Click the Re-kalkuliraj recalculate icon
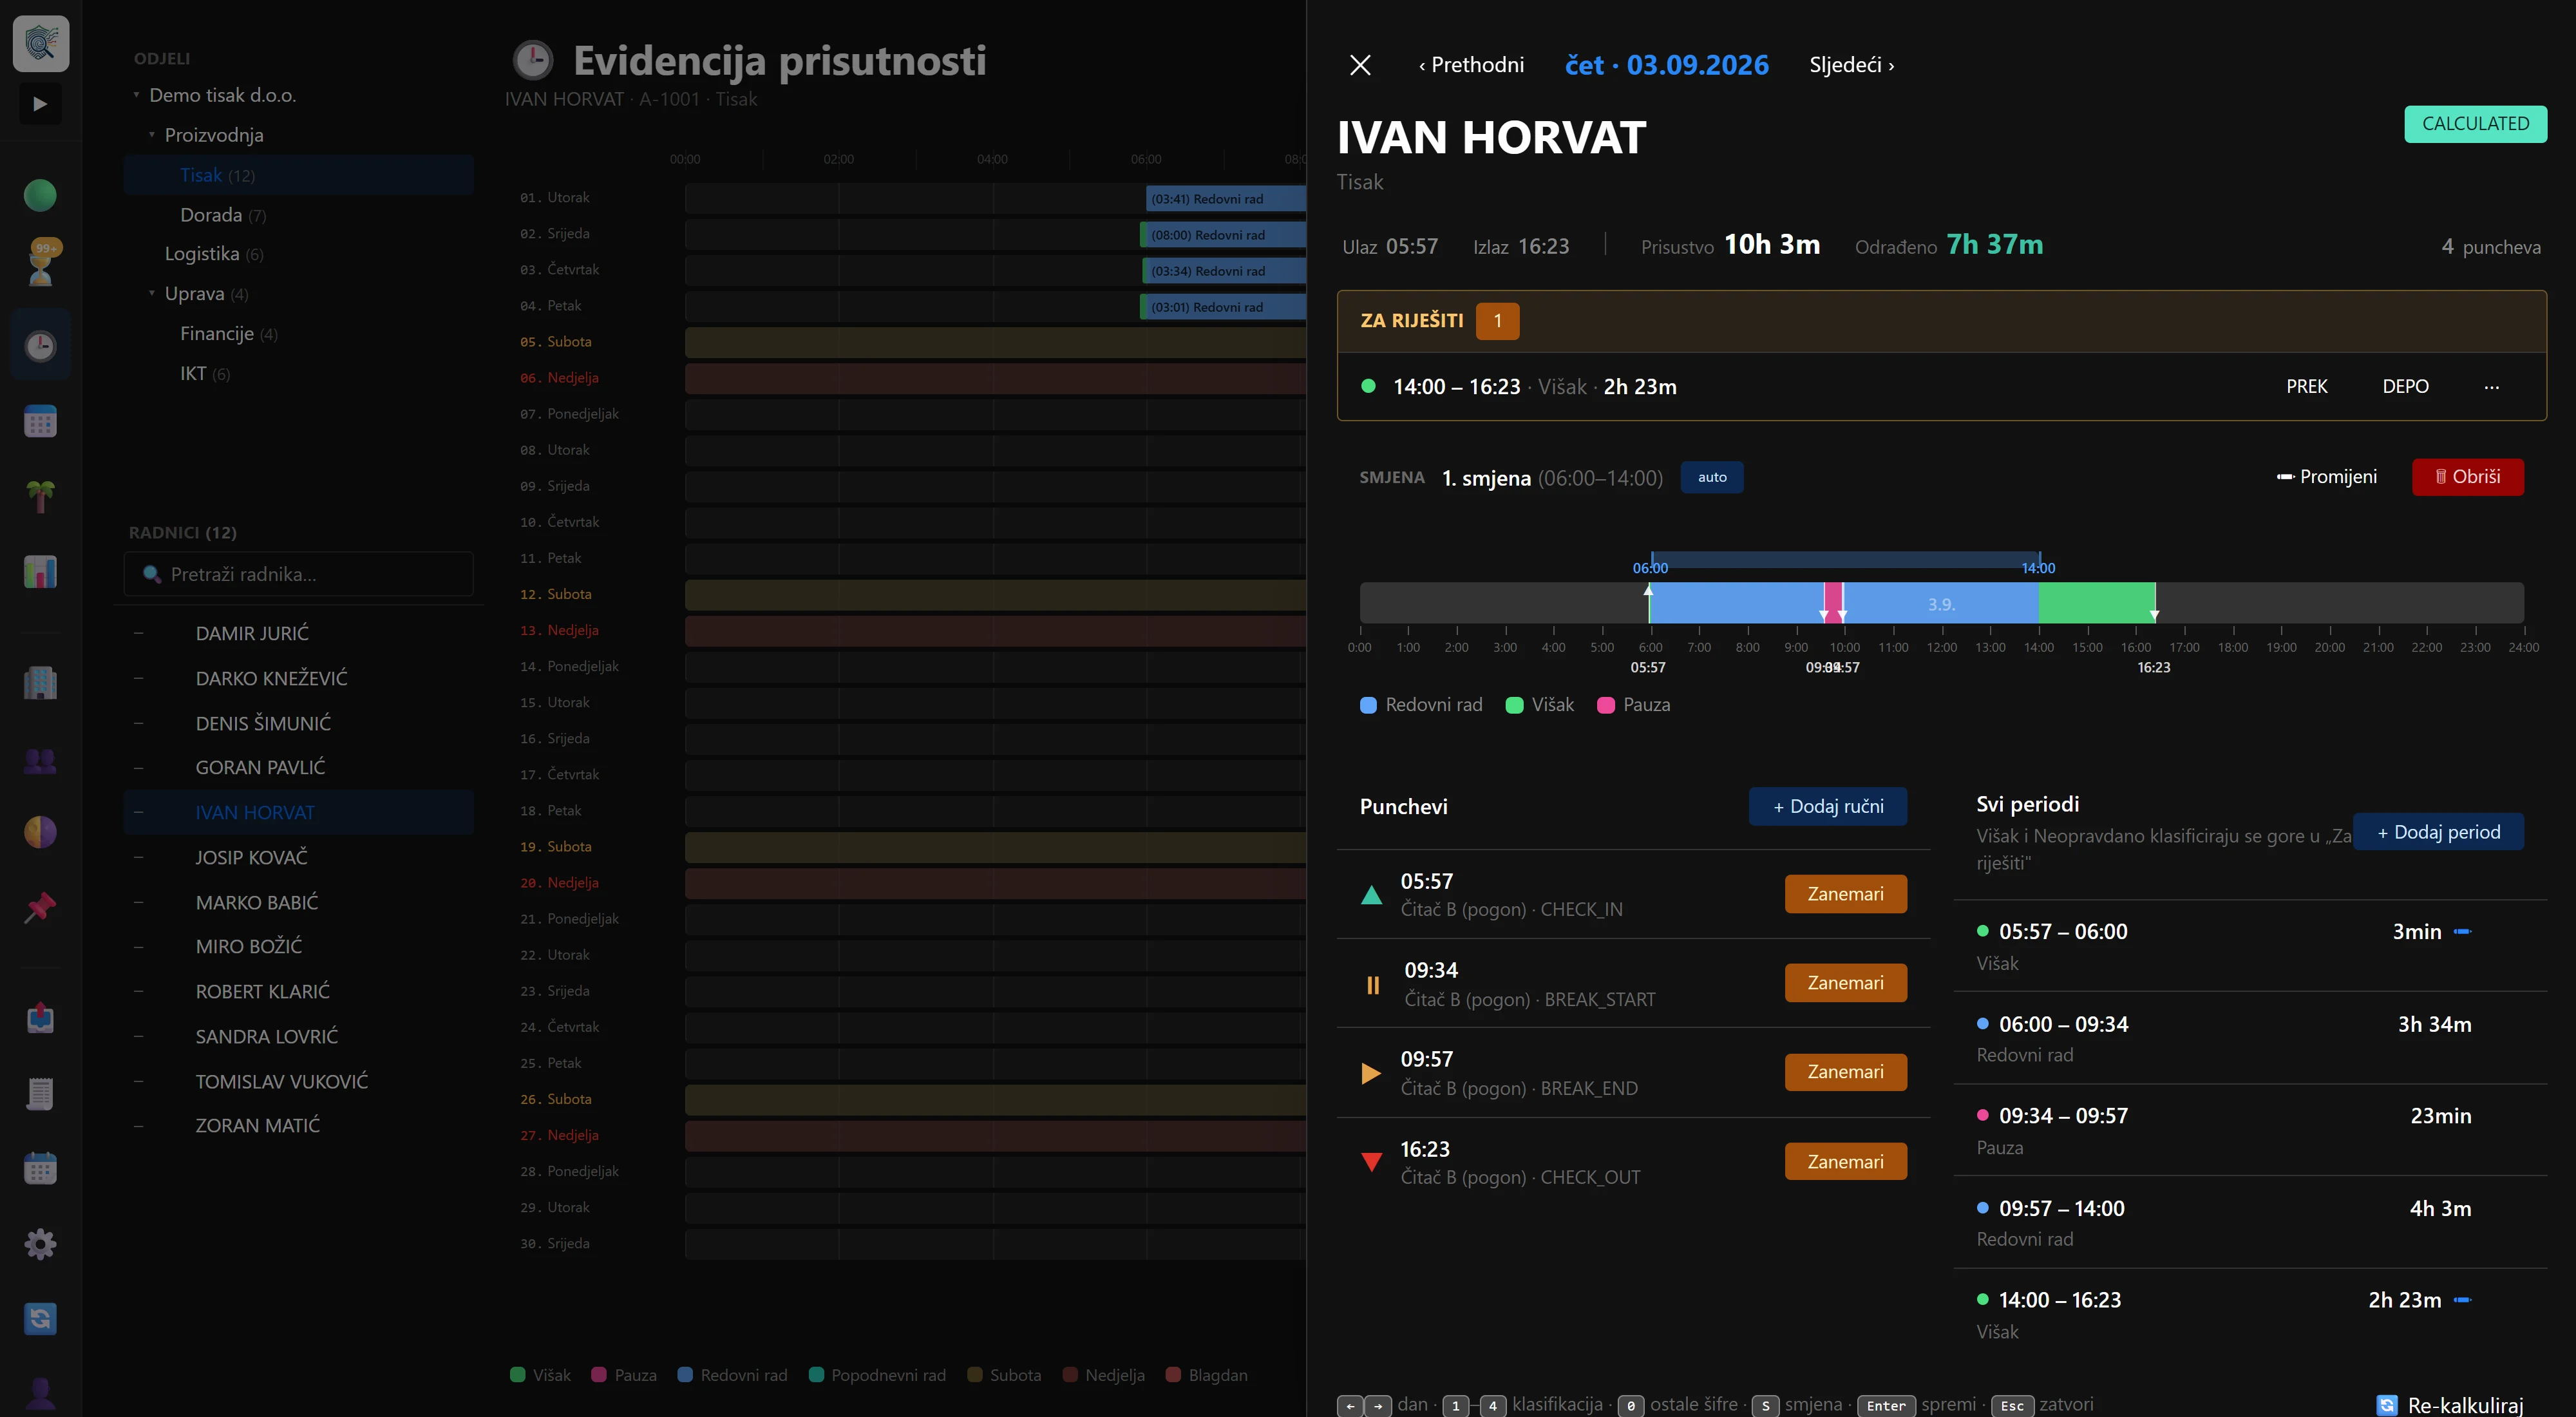2576x1417 pixels. tap(2386, 1404)
